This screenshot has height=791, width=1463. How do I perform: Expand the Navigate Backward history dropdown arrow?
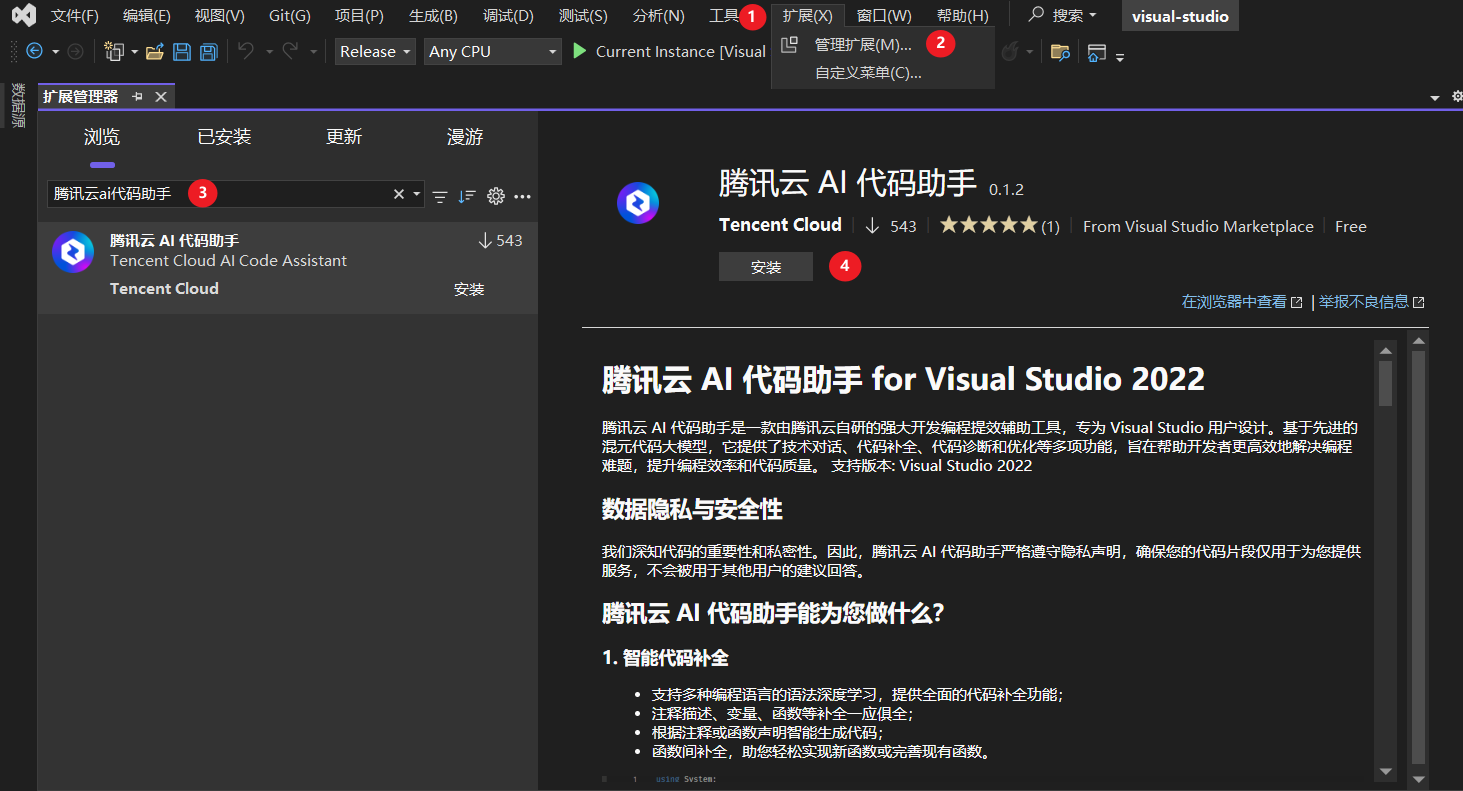pyautogui.click(x=55, y=52)
